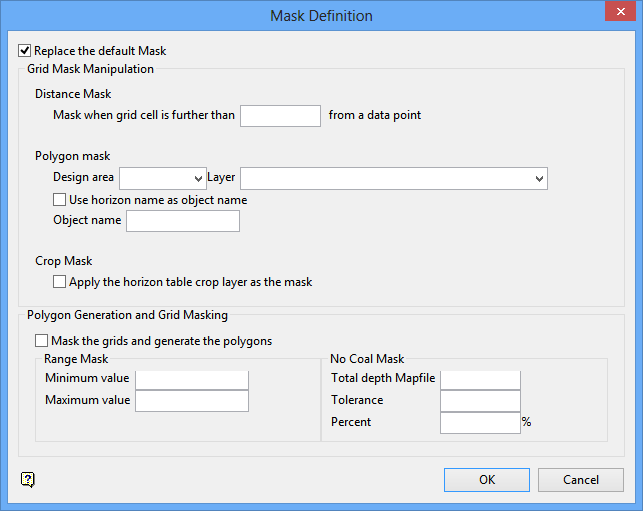Expand the Layer dropdown list
Viewport: 643px width, 511px height.
pyautogui.click(x=540, y=178)
